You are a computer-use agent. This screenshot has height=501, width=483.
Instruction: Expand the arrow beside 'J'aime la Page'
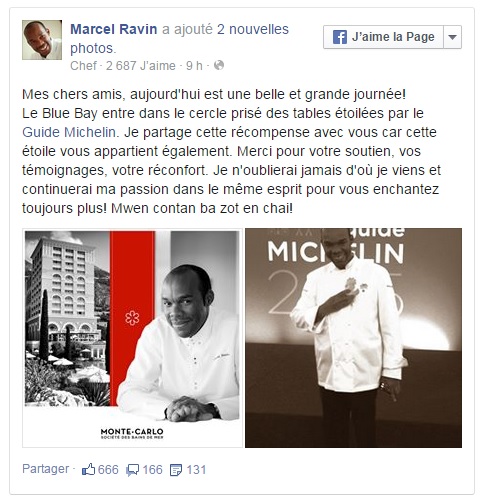point(453,37)
